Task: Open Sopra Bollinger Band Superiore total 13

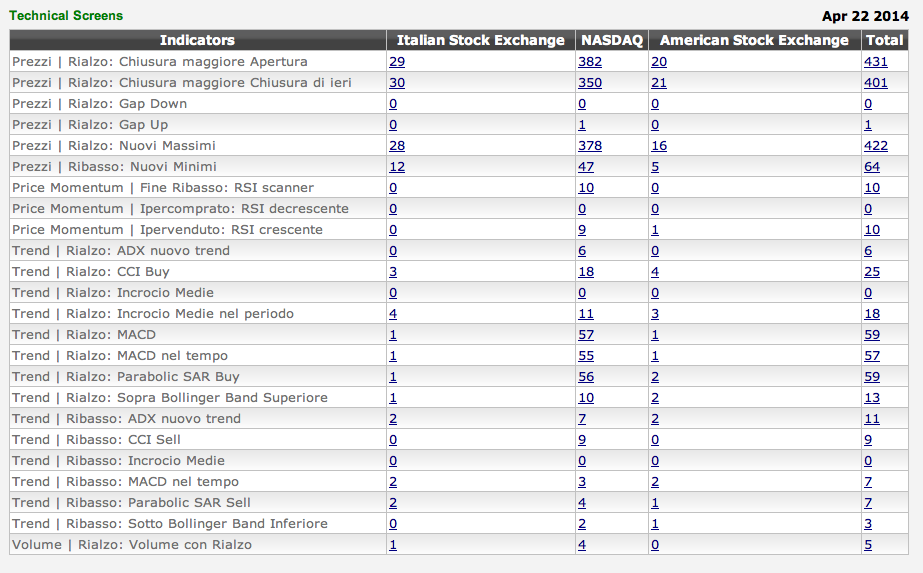Action: (872, 398)
